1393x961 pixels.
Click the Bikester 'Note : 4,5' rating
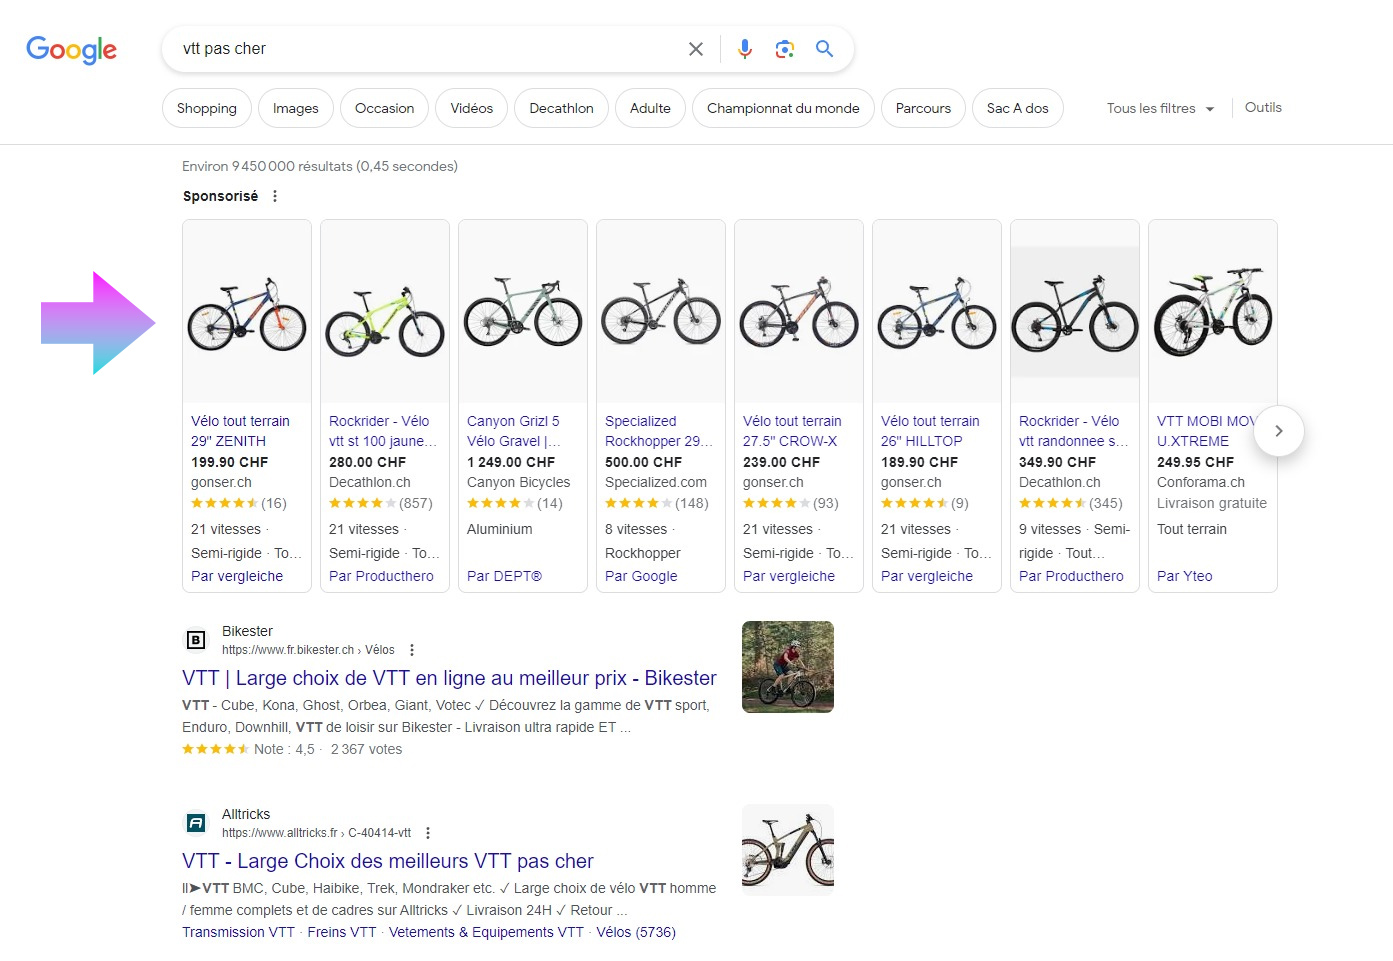click(x=284, y=749)
